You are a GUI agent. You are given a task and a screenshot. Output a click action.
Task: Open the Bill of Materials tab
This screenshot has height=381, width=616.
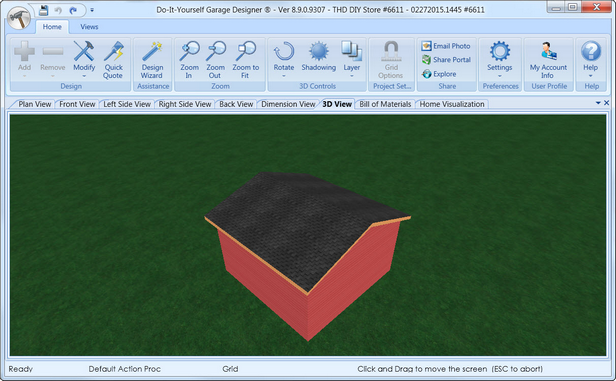385,104
